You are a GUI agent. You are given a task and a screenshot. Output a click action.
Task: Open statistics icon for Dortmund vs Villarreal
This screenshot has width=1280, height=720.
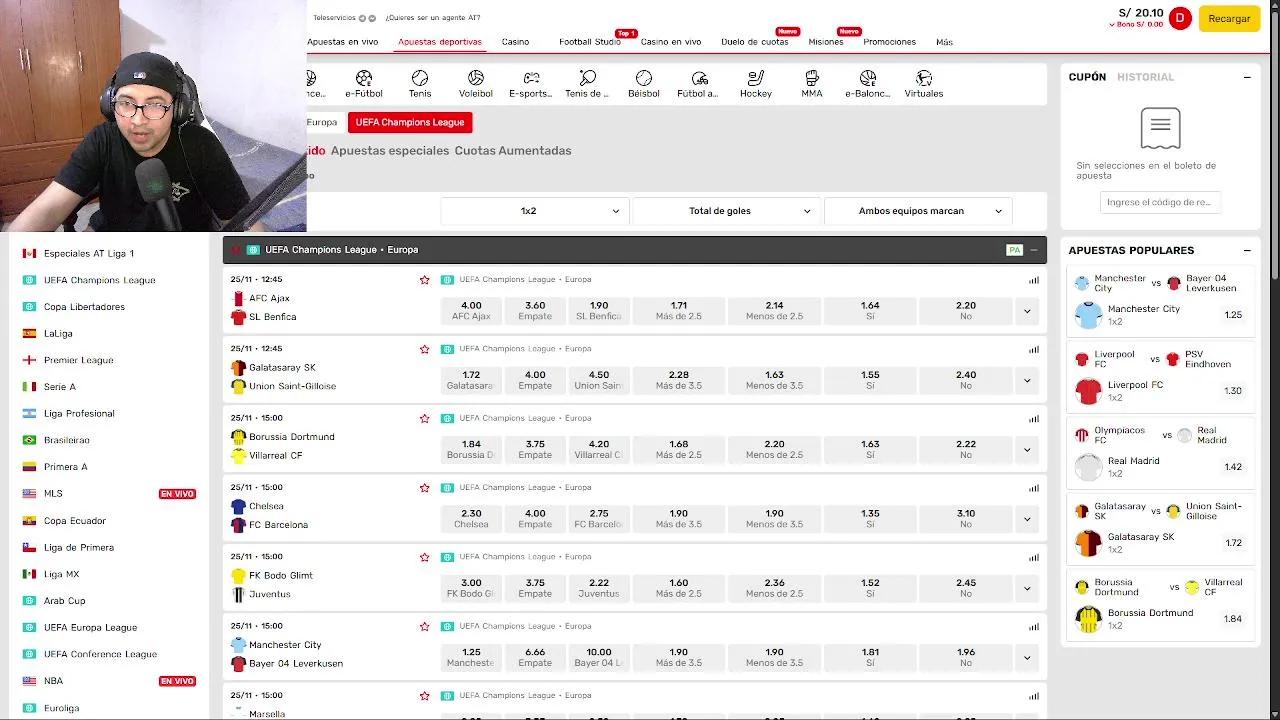tap(1034, 418)
